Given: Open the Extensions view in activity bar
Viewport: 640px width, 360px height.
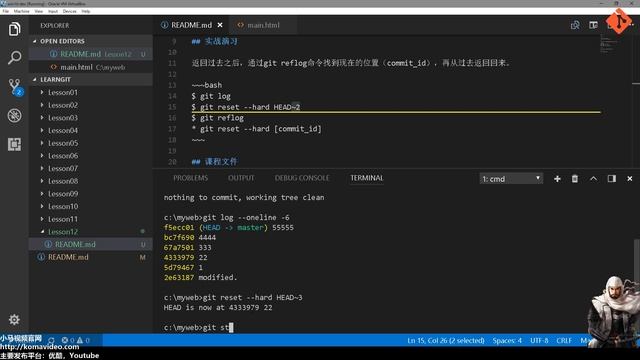Looking at the screenshot, I should [14, 144].
